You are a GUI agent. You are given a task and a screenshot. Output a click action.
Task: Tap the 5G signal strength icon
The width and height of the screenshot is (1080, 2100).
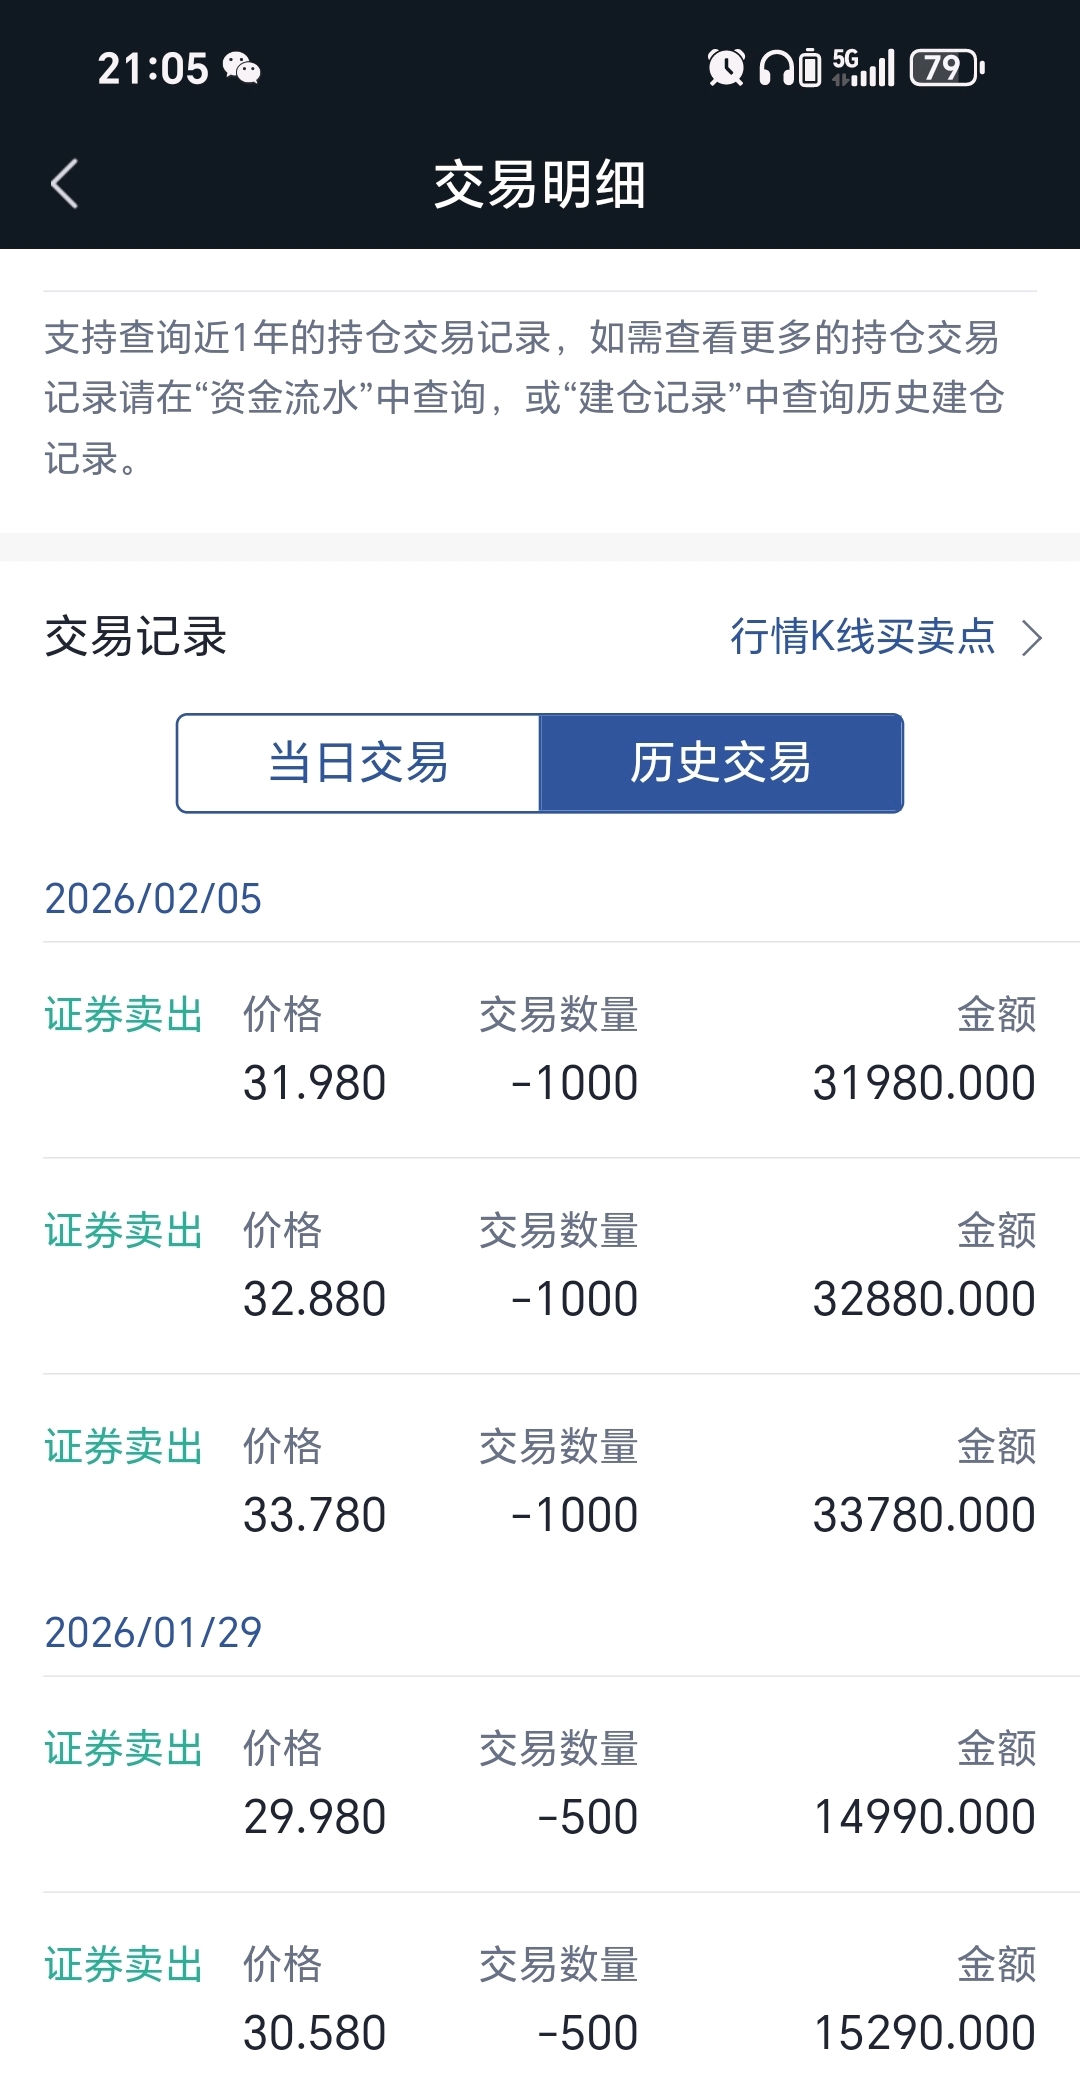863,68
